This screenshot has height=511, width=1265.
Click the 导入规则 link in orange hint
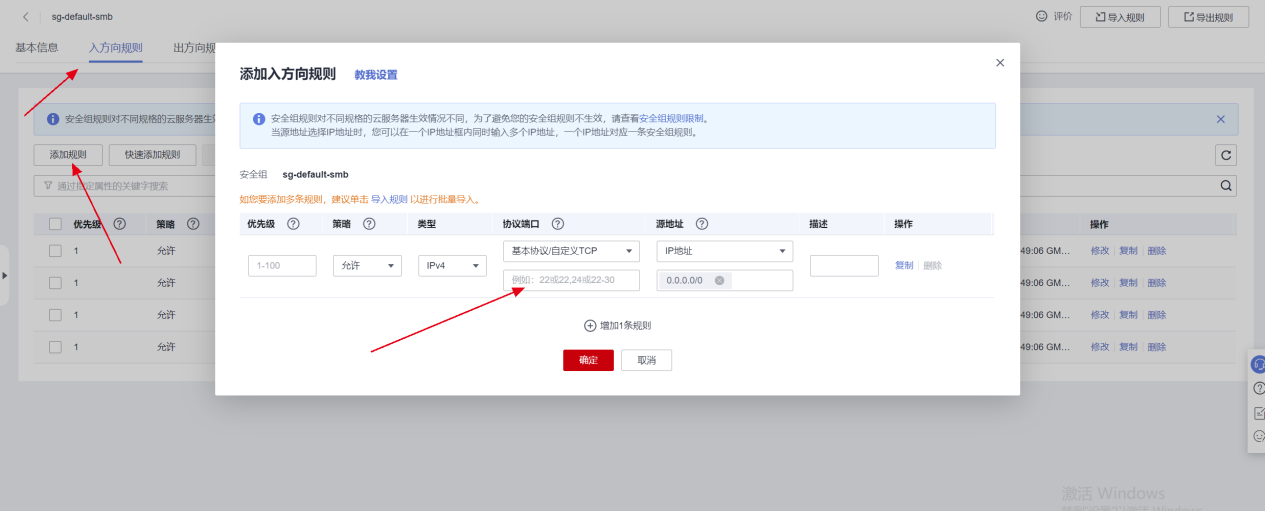coord(389,200)
